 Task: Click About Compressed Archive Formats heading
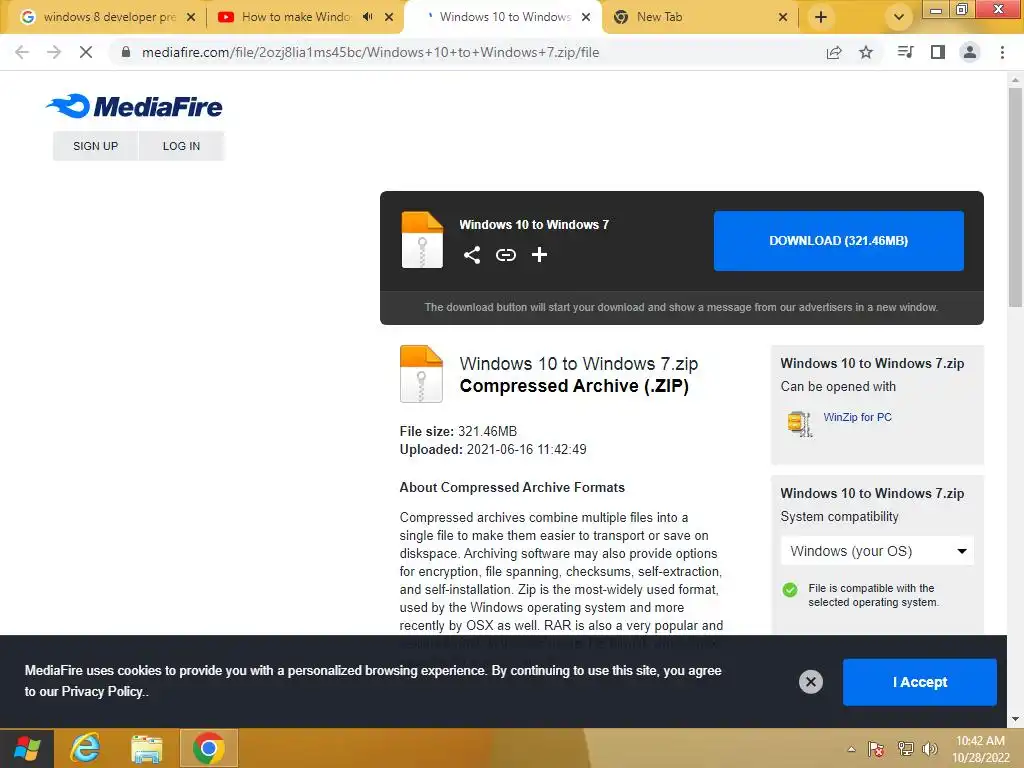512,487
